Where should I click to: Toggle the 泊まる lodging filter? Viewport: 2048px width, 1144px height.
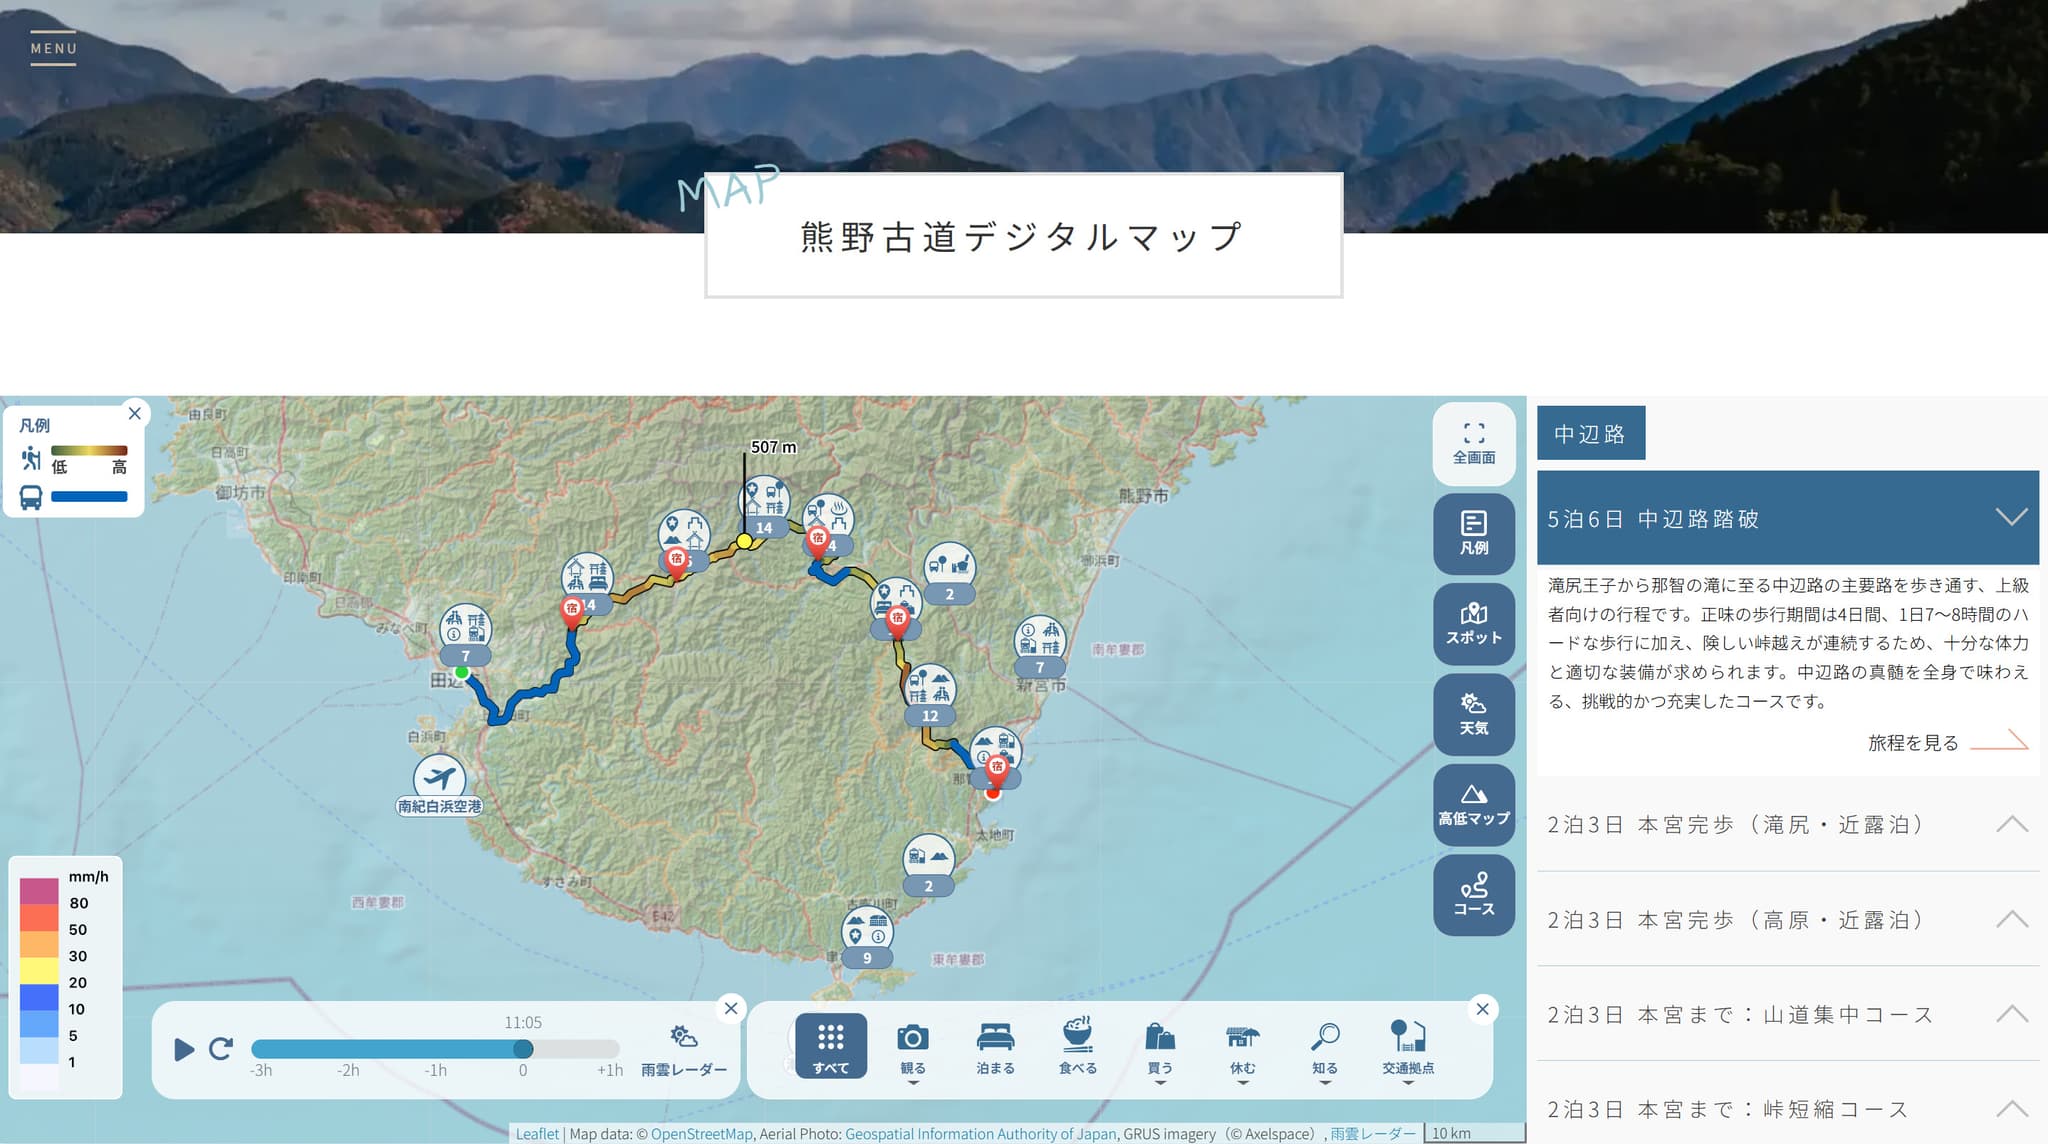(x=995, y=1046)
